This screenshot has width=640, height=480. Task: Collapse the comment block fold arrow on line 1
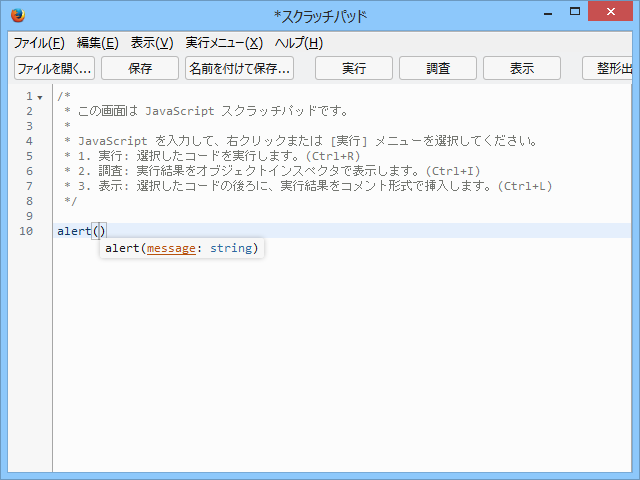tap(40, 98)
